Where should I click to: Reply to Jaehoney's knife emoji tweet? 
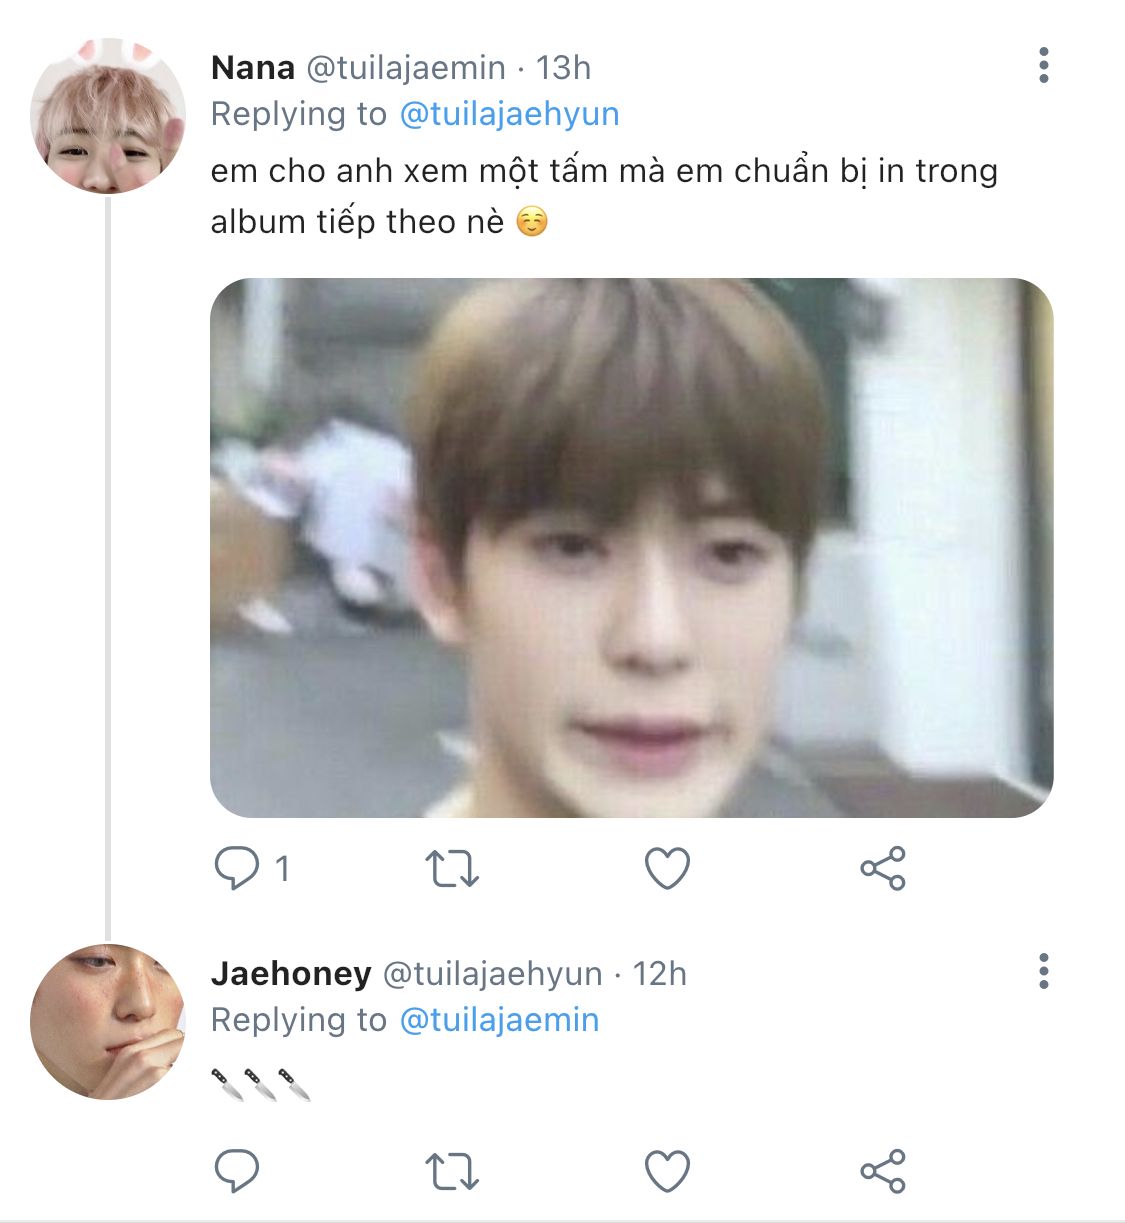(237, 1170)
